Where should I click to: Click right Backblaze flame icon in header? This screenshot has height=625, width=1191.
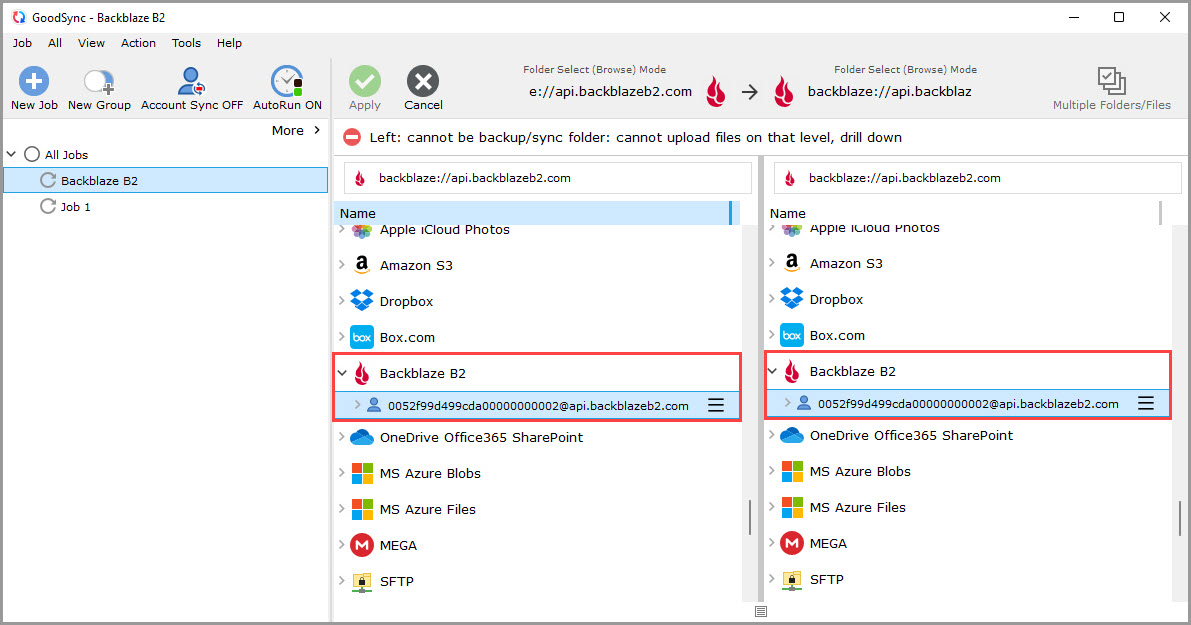pyautogui.click(x=784, y=92)
